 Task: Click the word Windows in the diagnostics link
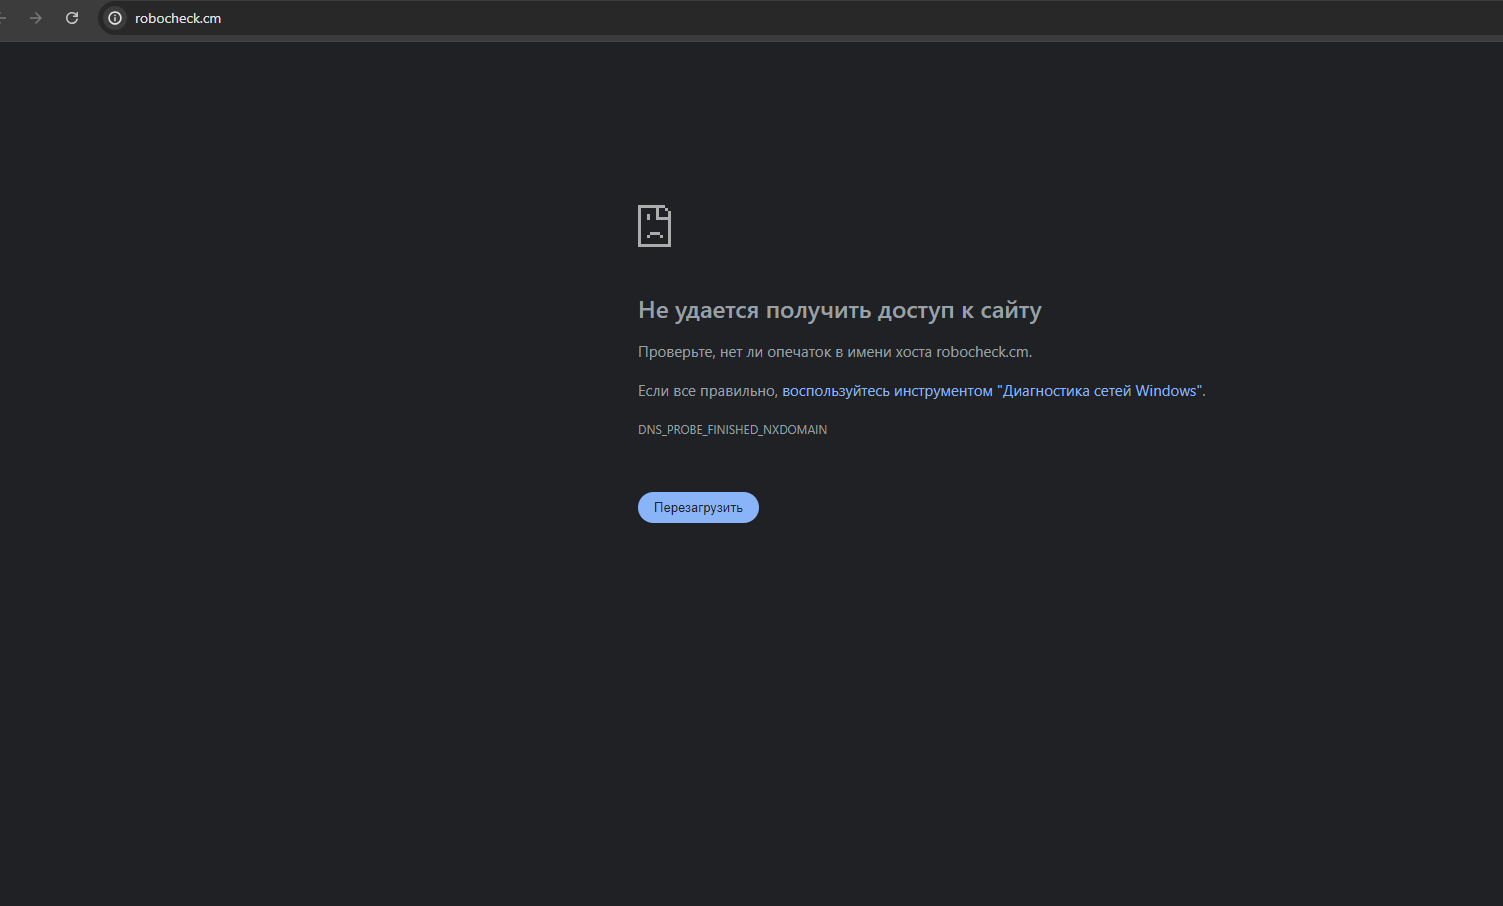pyautogui.click(x=1165, y=391)
